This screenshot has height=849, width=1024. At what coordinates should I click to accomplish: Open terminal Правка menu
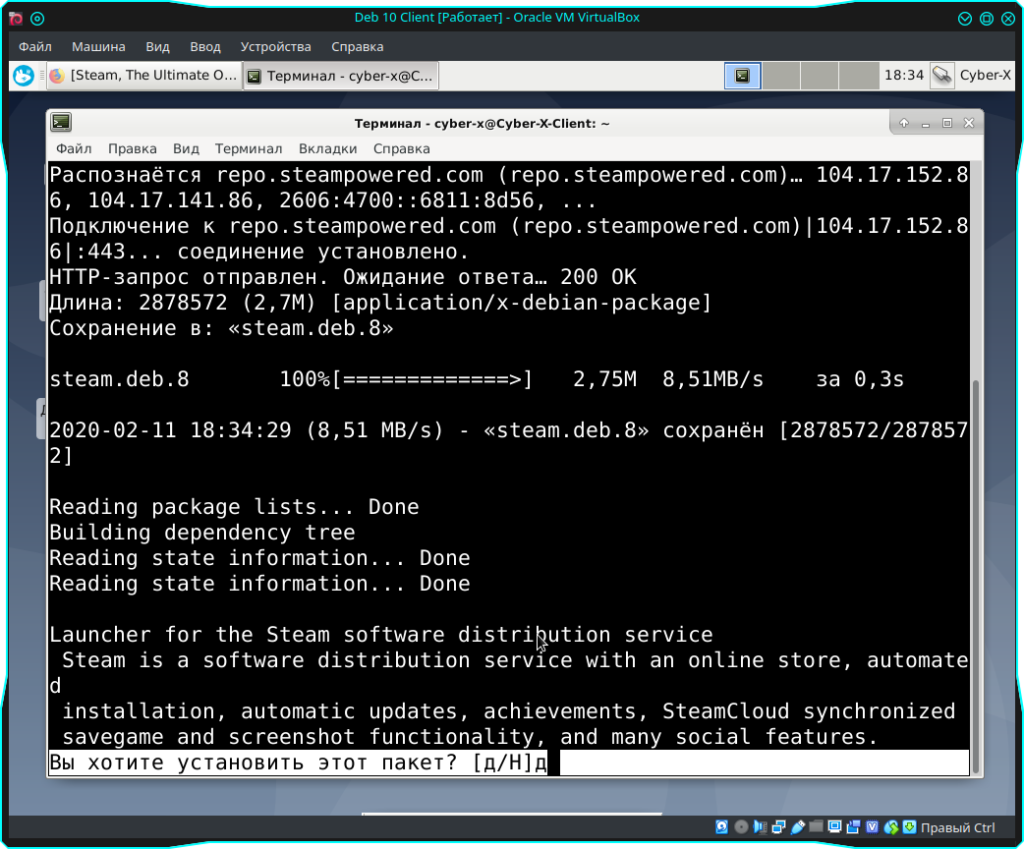(x=133, y=149)
